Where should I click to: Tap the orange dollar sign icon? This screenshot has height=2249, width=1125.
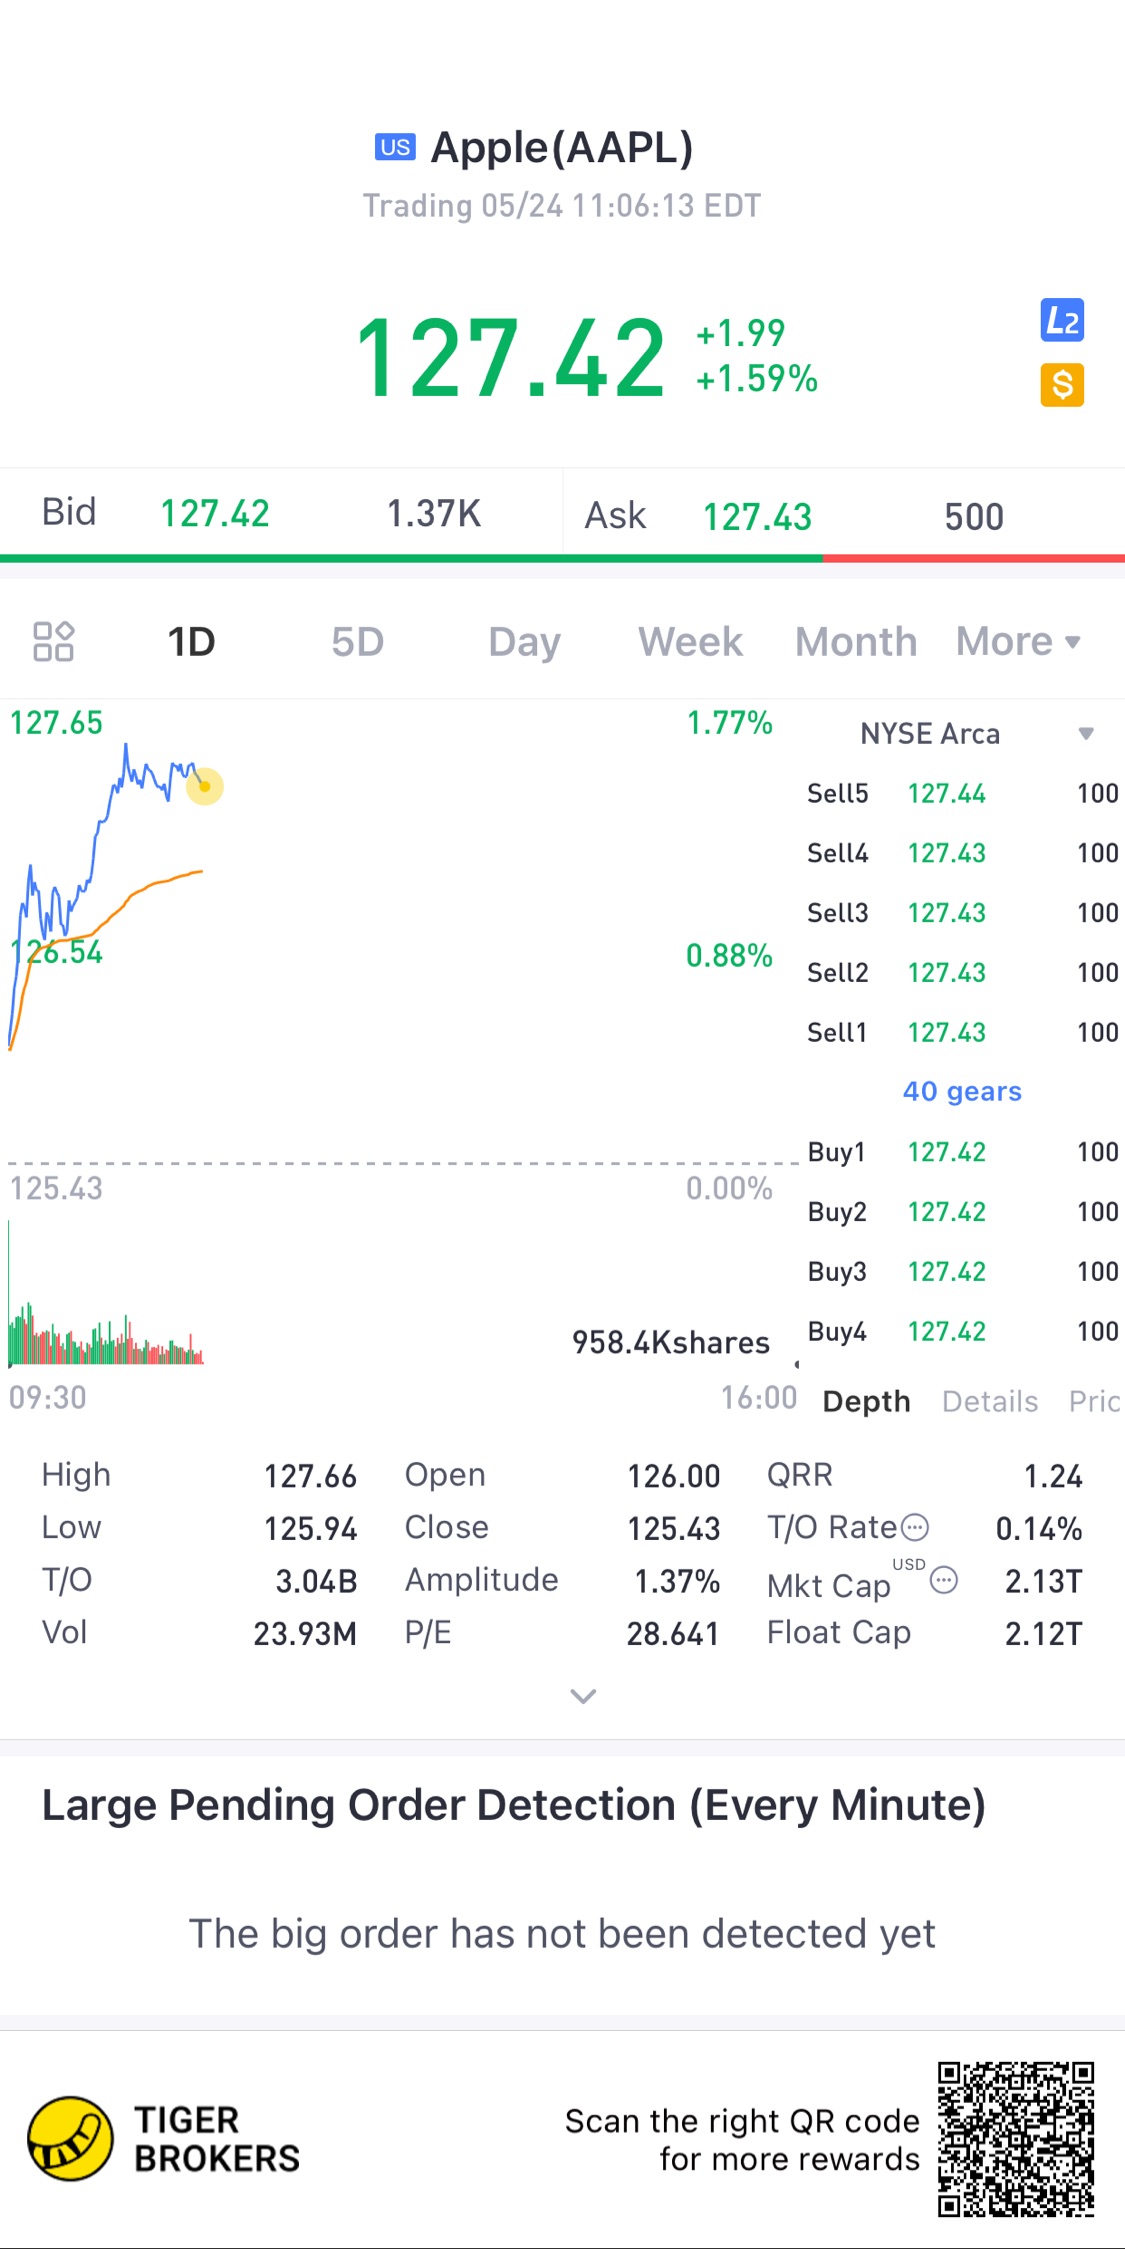tap(1061, 385)
